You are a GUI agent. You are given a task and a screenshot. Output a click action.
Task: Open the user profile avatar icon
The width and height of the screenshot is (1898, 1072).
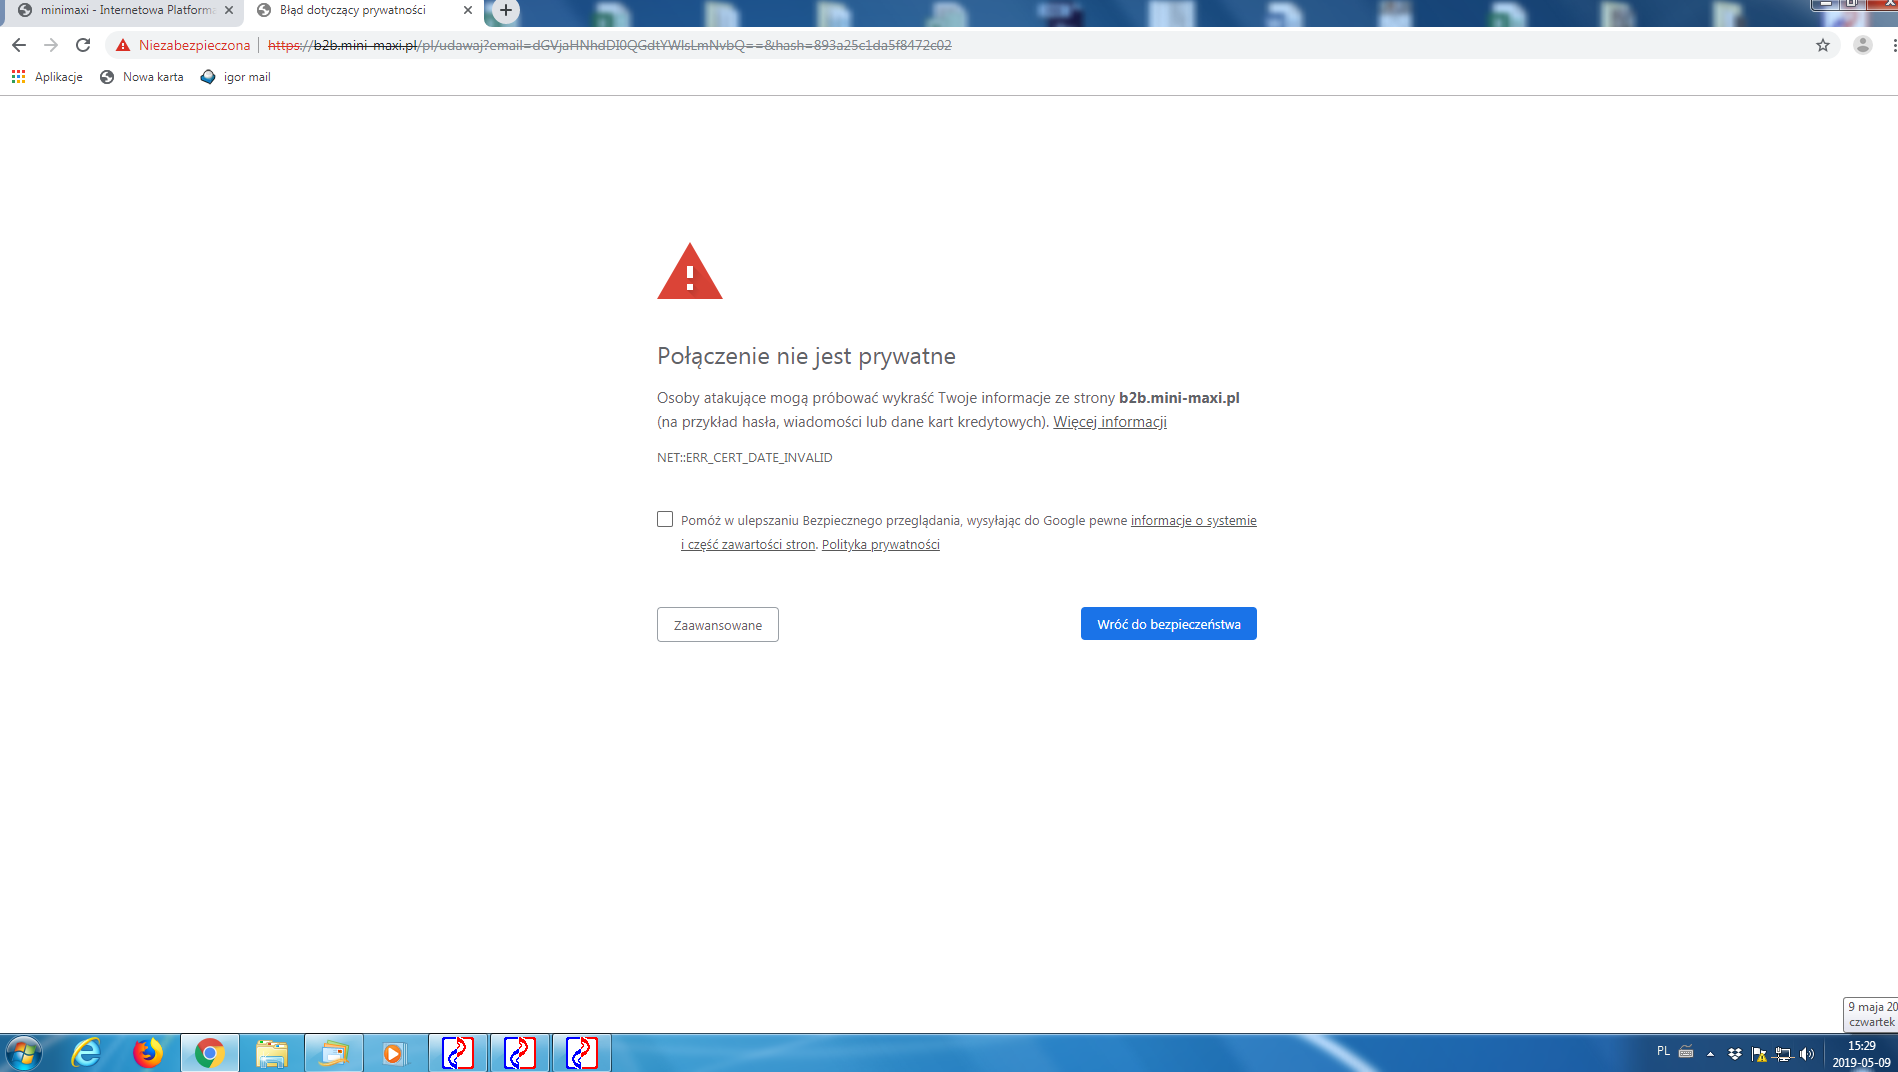coord(1862,45)
